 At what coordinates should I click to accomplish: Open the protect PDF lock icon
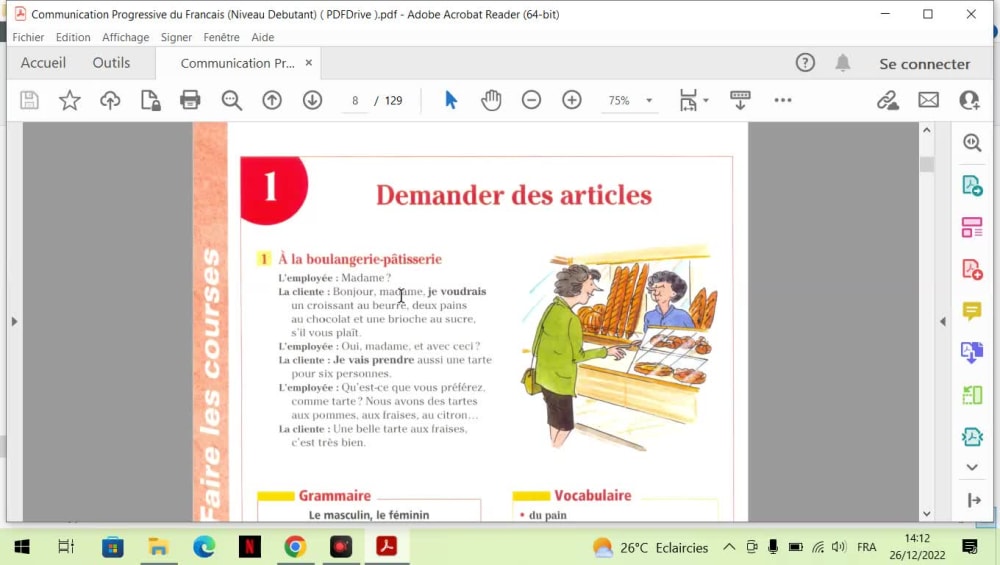[151, 100]
